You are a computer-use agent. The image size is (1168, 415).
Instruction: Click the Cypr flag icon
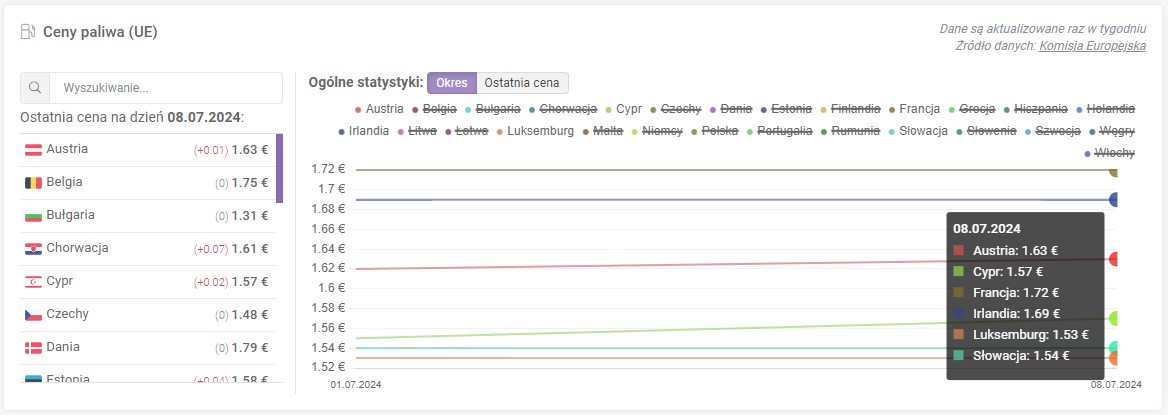[x=34, y=282]
